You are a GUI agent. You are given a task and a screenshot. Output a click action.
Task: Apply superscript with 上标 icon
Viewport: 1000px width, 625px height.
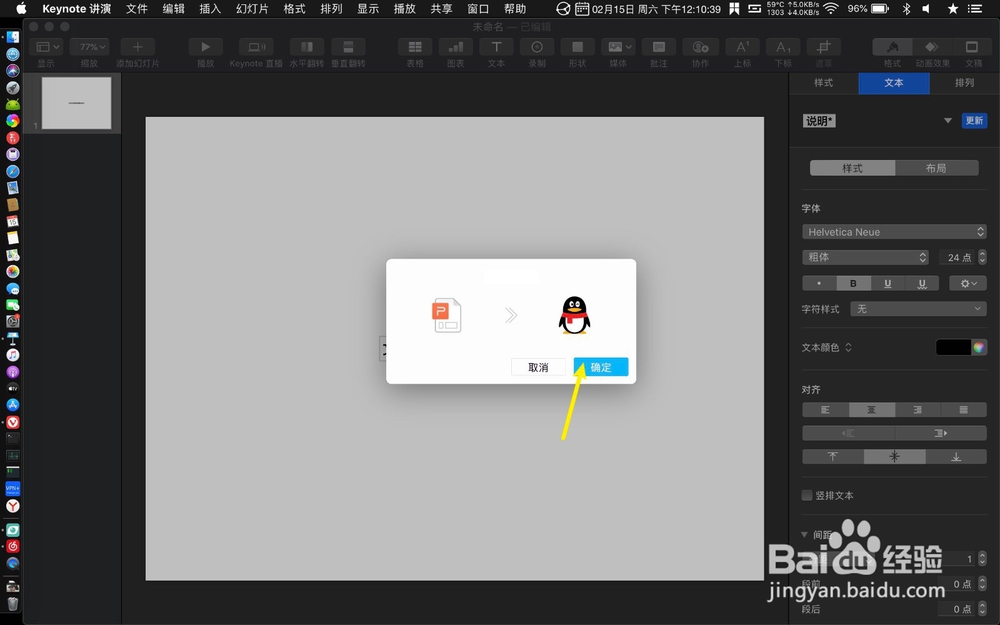[742, 47]
